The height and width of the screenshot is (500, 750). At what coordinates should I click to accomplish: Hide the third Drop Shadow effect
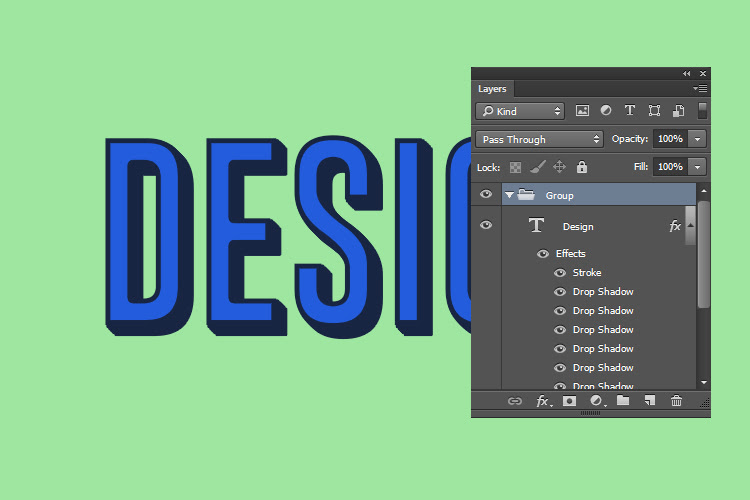pyautogui.click(x=560, y=330)
